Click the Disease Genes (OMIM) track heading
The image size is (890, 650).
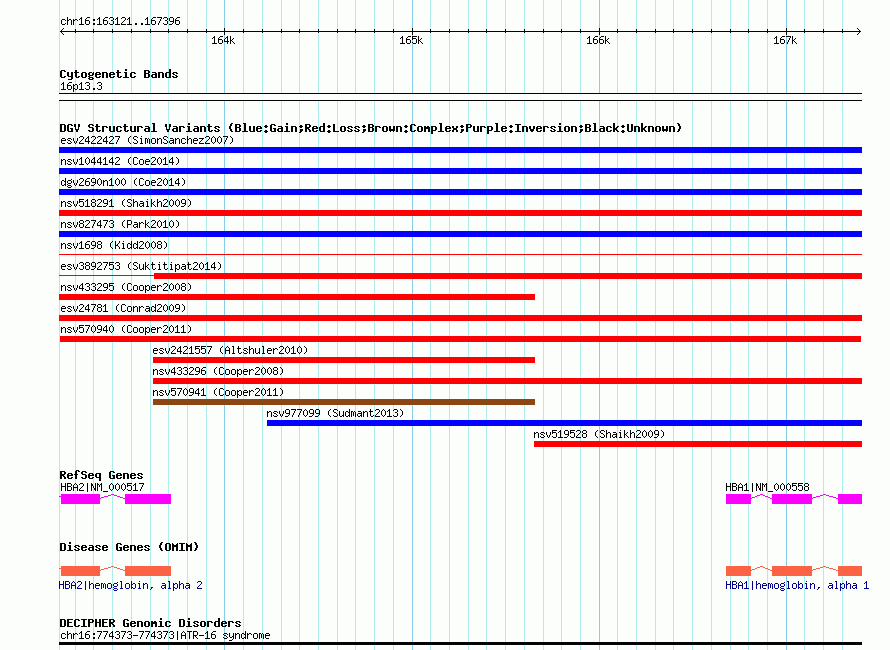click(x=129, y=547)
